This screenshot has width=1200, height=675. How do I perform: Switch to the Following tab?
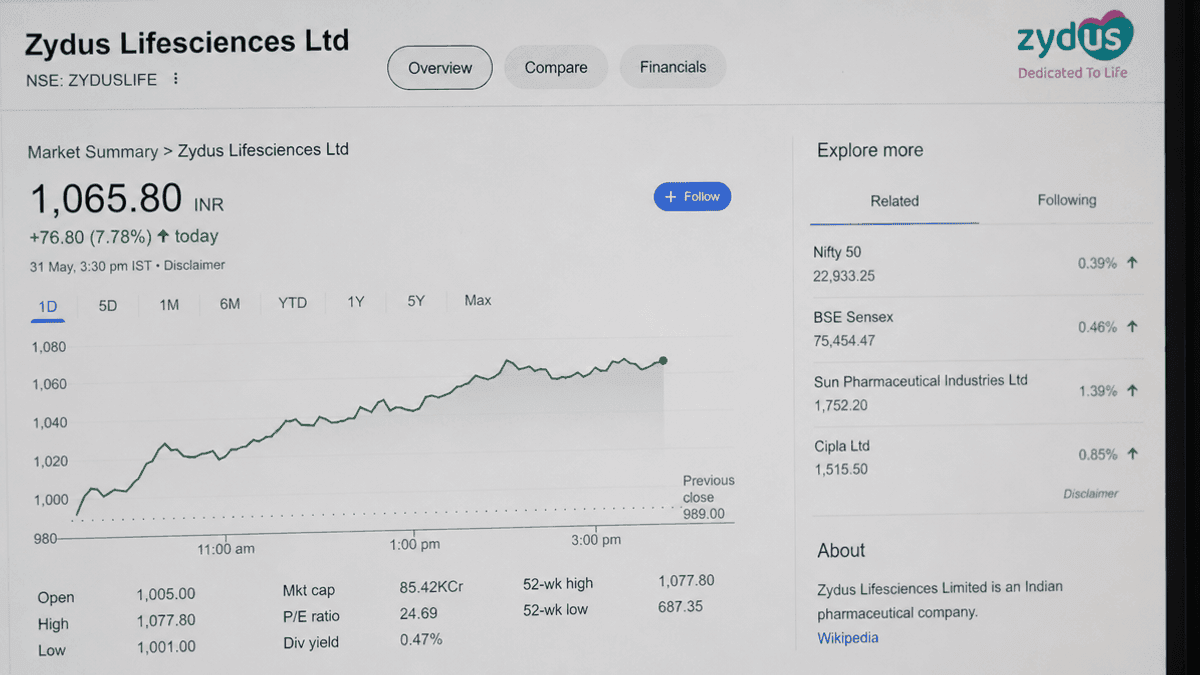tap(1067, 200)
